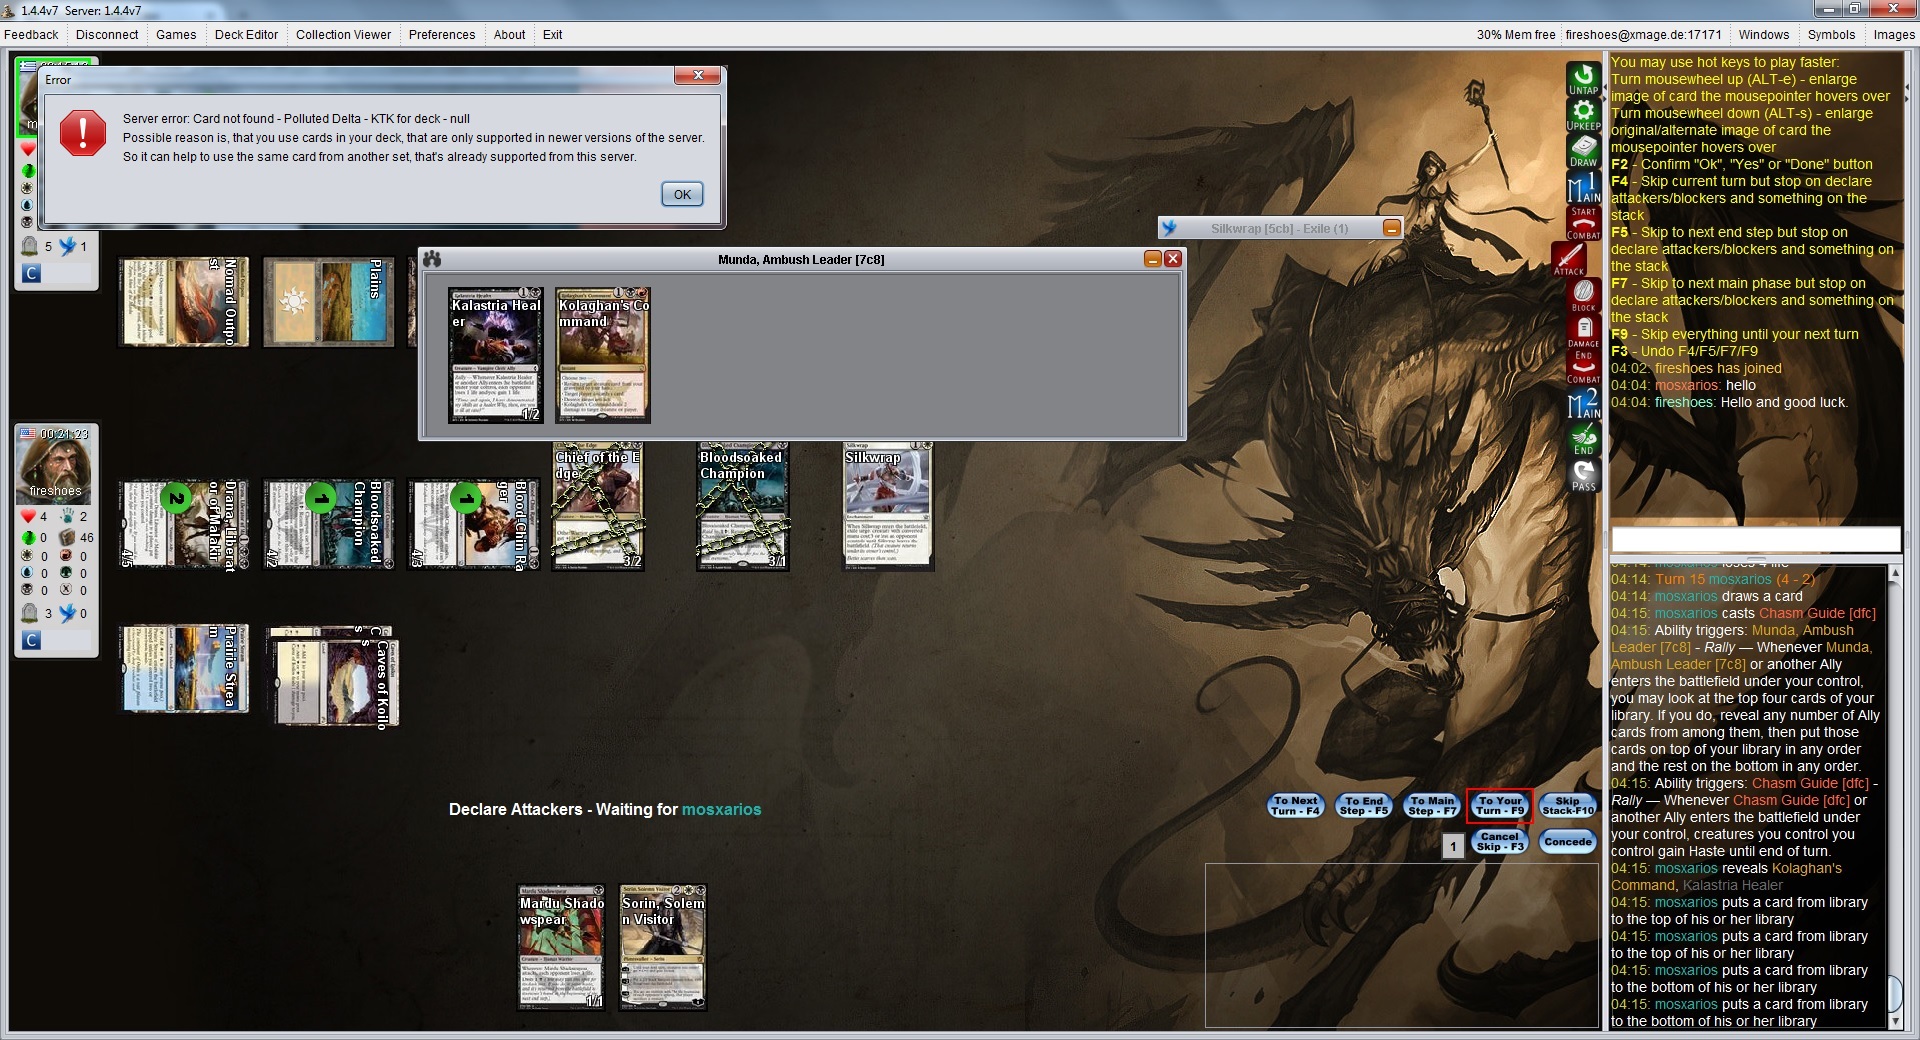This screenshot has width=1920, height=1040.
Task: Click To Main Step F7 button
Action: 1432,806
